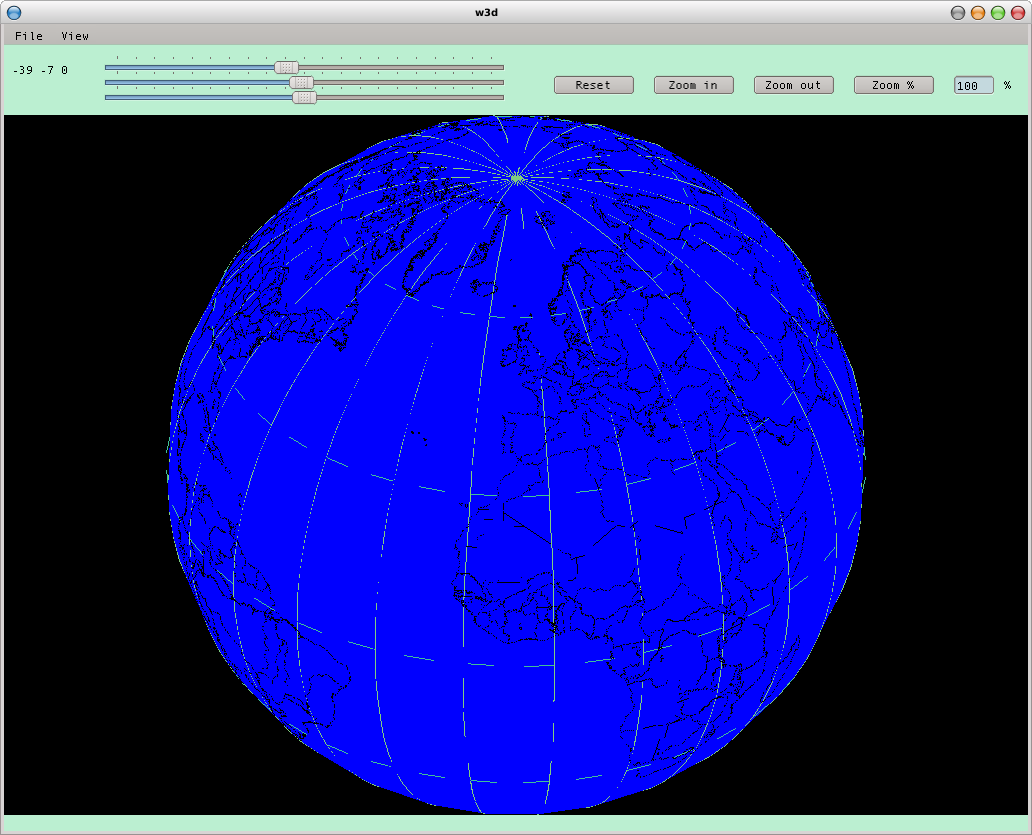The height and width of the screenshot is (835, 1032).
Task: Click the green maximize window button
Action: coord(997,12)
